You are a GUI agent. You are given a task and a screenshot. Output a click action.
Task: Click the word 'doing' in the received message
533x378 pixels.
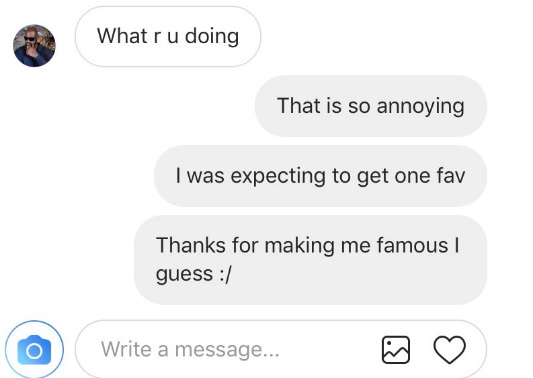tap(212, 36)
